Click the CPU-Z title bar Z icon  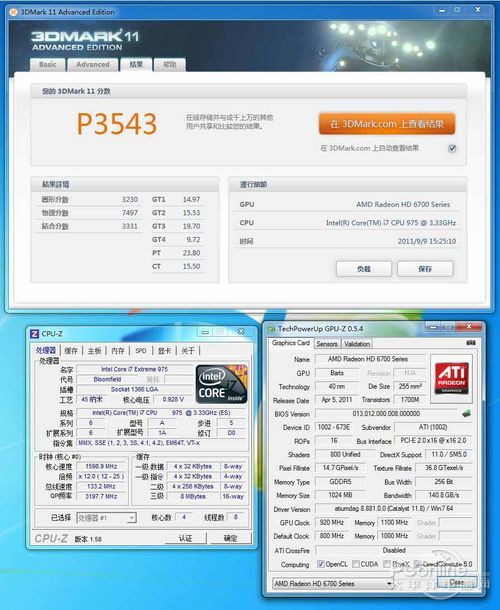pyautogui.click(x=34, y=333)
